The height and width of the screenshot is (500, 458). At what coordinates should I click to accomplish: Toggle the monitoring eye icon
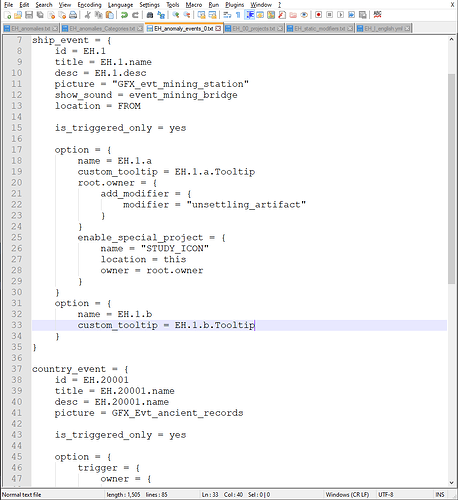304,15
